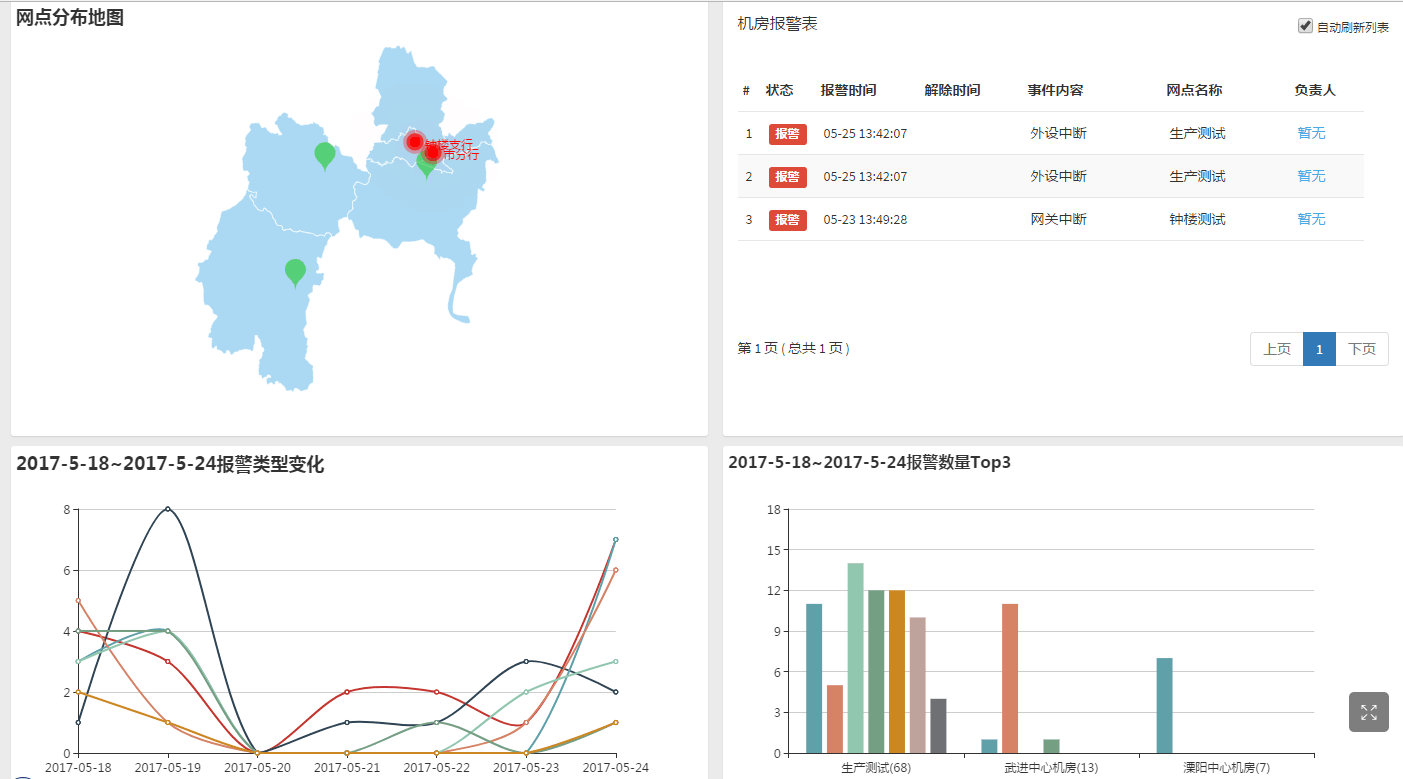
Task: Select the green marker below the red alert markers
Action: click(x=424, y=168)
